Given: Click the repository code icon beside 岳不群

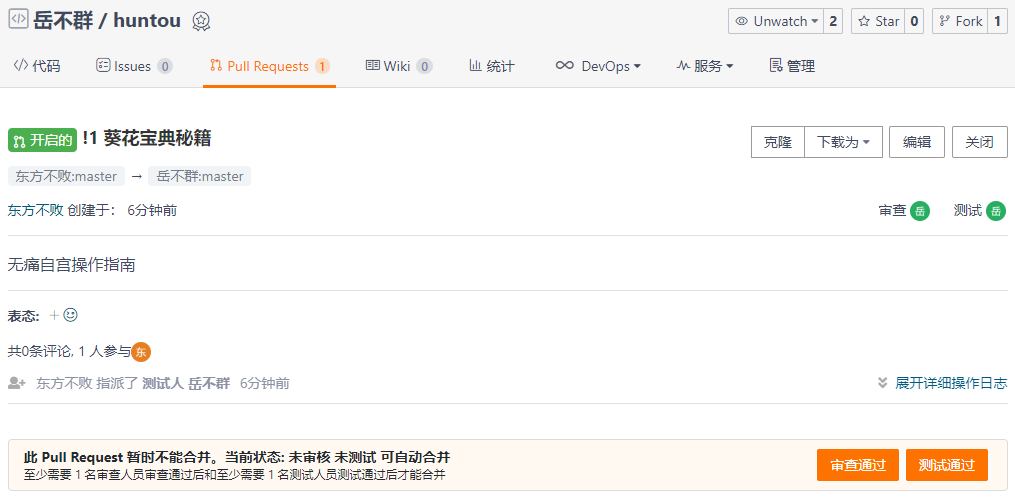Looking at the screenshot, I should coord(18,20).
